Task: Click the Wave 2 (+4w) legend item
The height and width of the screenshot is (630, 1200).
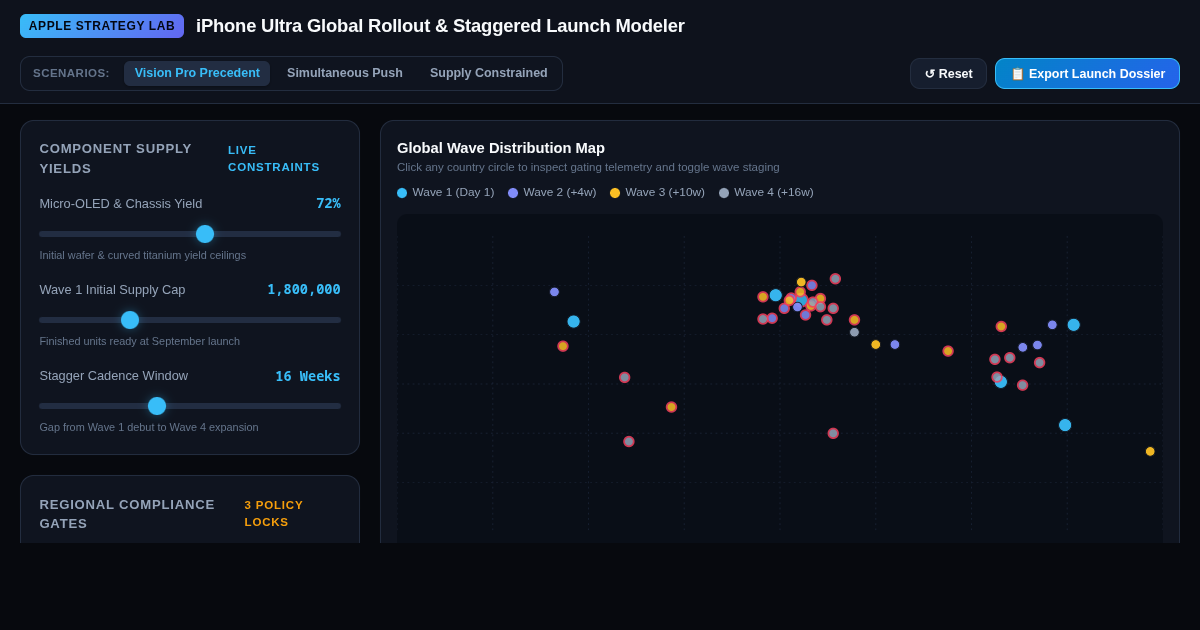Action: [552, 193]
